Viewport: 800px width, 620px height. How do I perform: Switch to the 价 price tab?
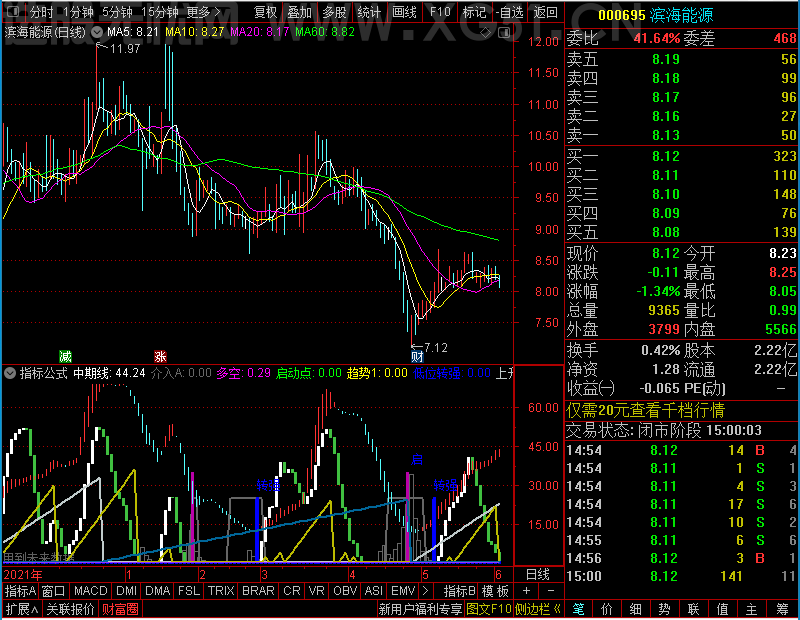coord(607,609)
